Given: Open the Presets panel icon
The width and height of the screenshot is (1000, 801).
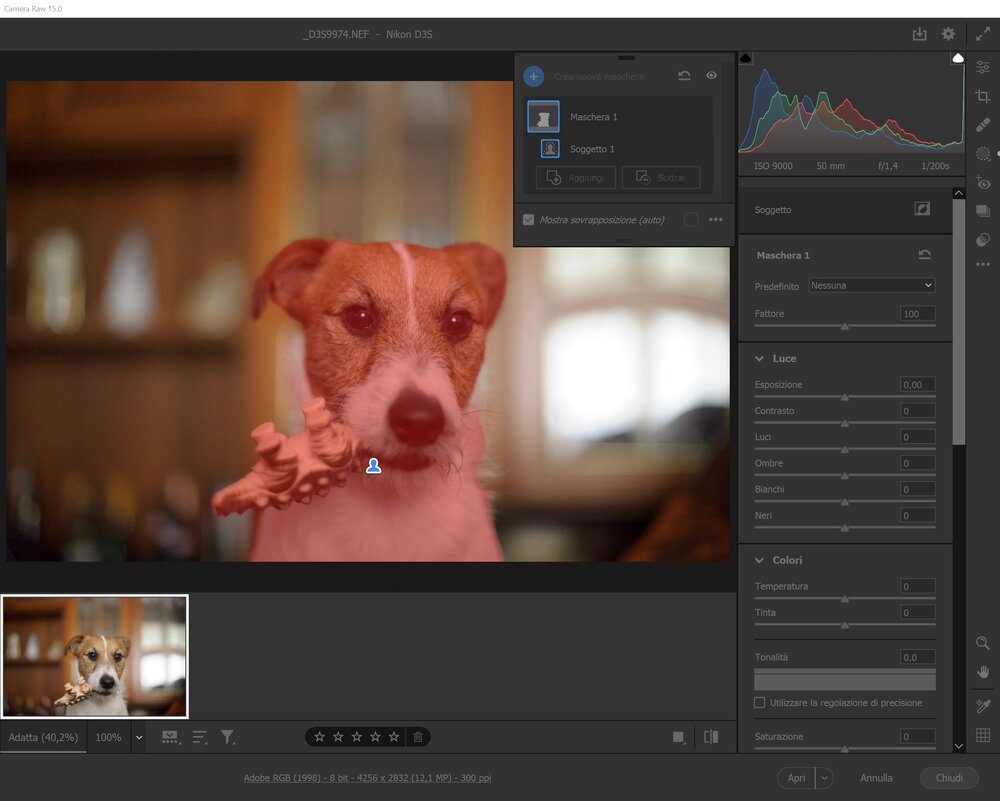Looking at the screenshot, I should pyautogui.click(x=983, y=239).
